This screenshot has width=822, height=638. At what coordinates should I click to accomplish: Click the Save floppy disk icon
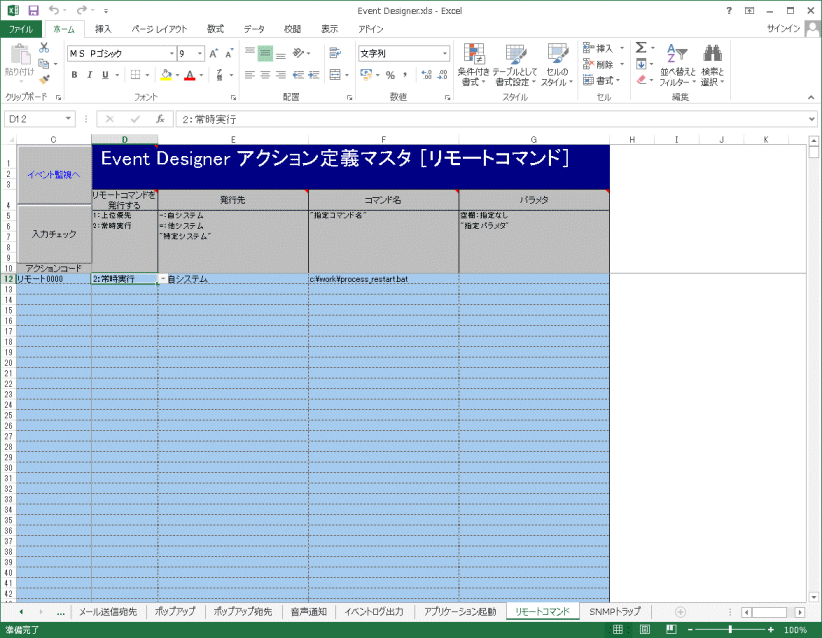tap(33, 10)
